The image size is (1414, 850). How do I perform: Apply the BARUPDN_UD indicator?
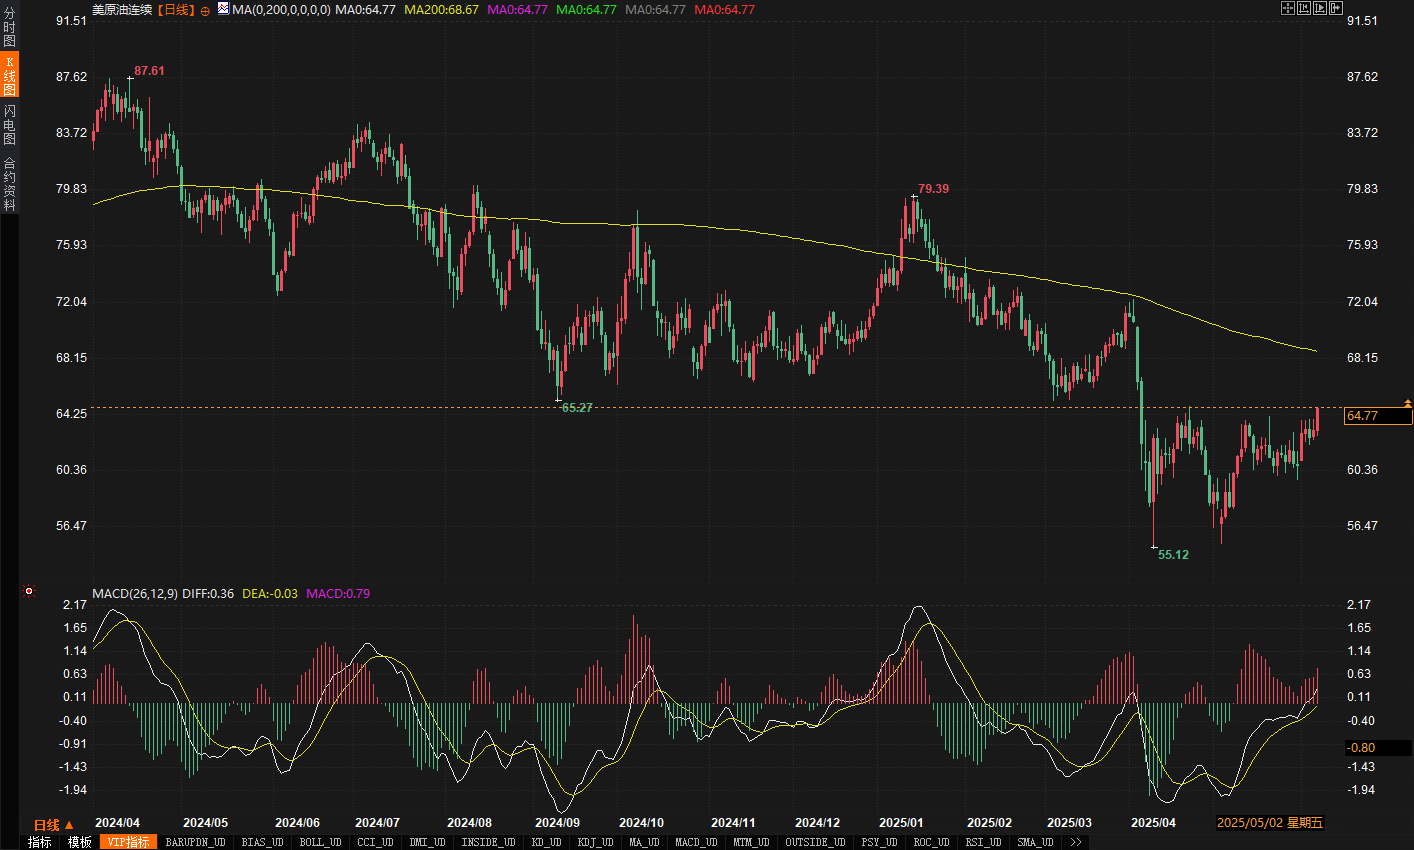click(x=196, y=842)
